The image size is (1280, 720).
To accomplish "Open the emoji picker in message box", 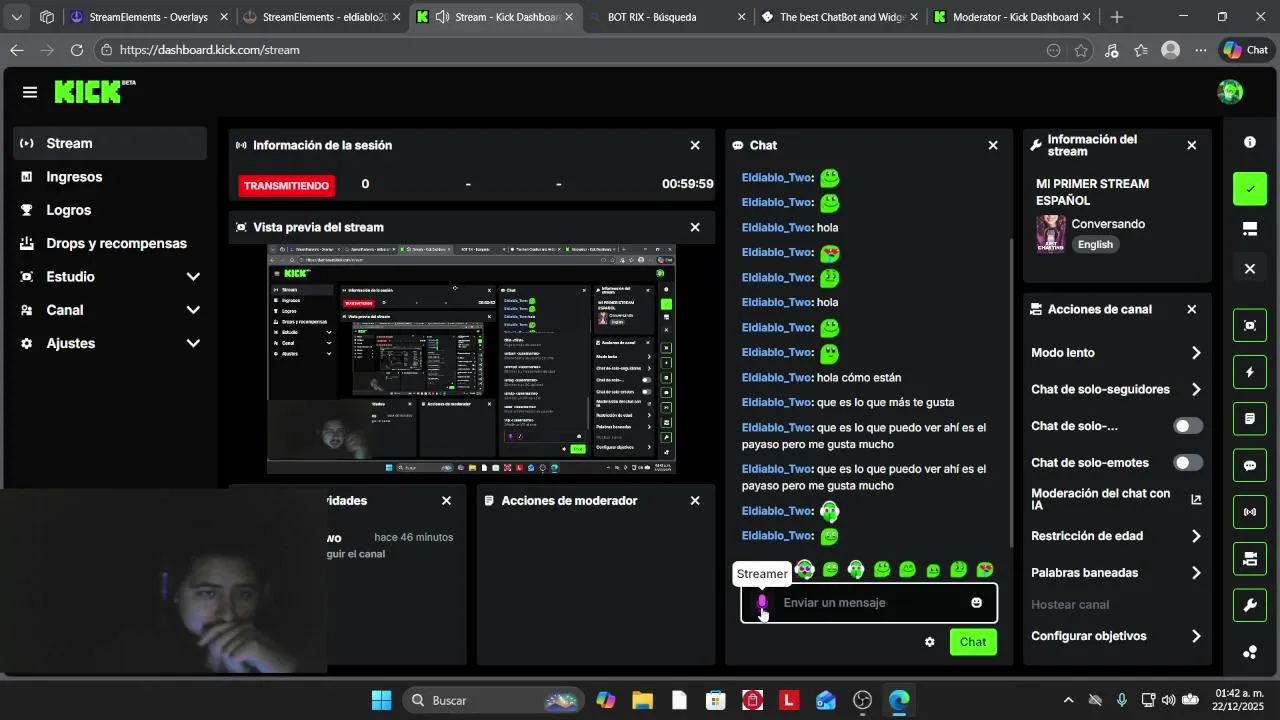I will tap(976, 602).
